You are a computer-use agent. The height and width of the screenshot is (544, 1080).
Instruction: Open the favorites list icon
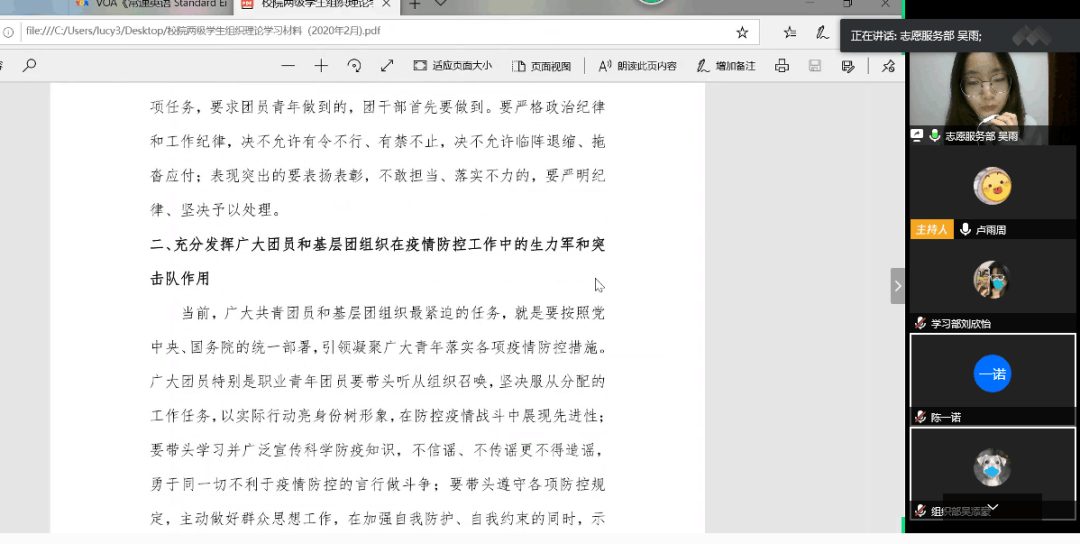[x=790, y=32]
